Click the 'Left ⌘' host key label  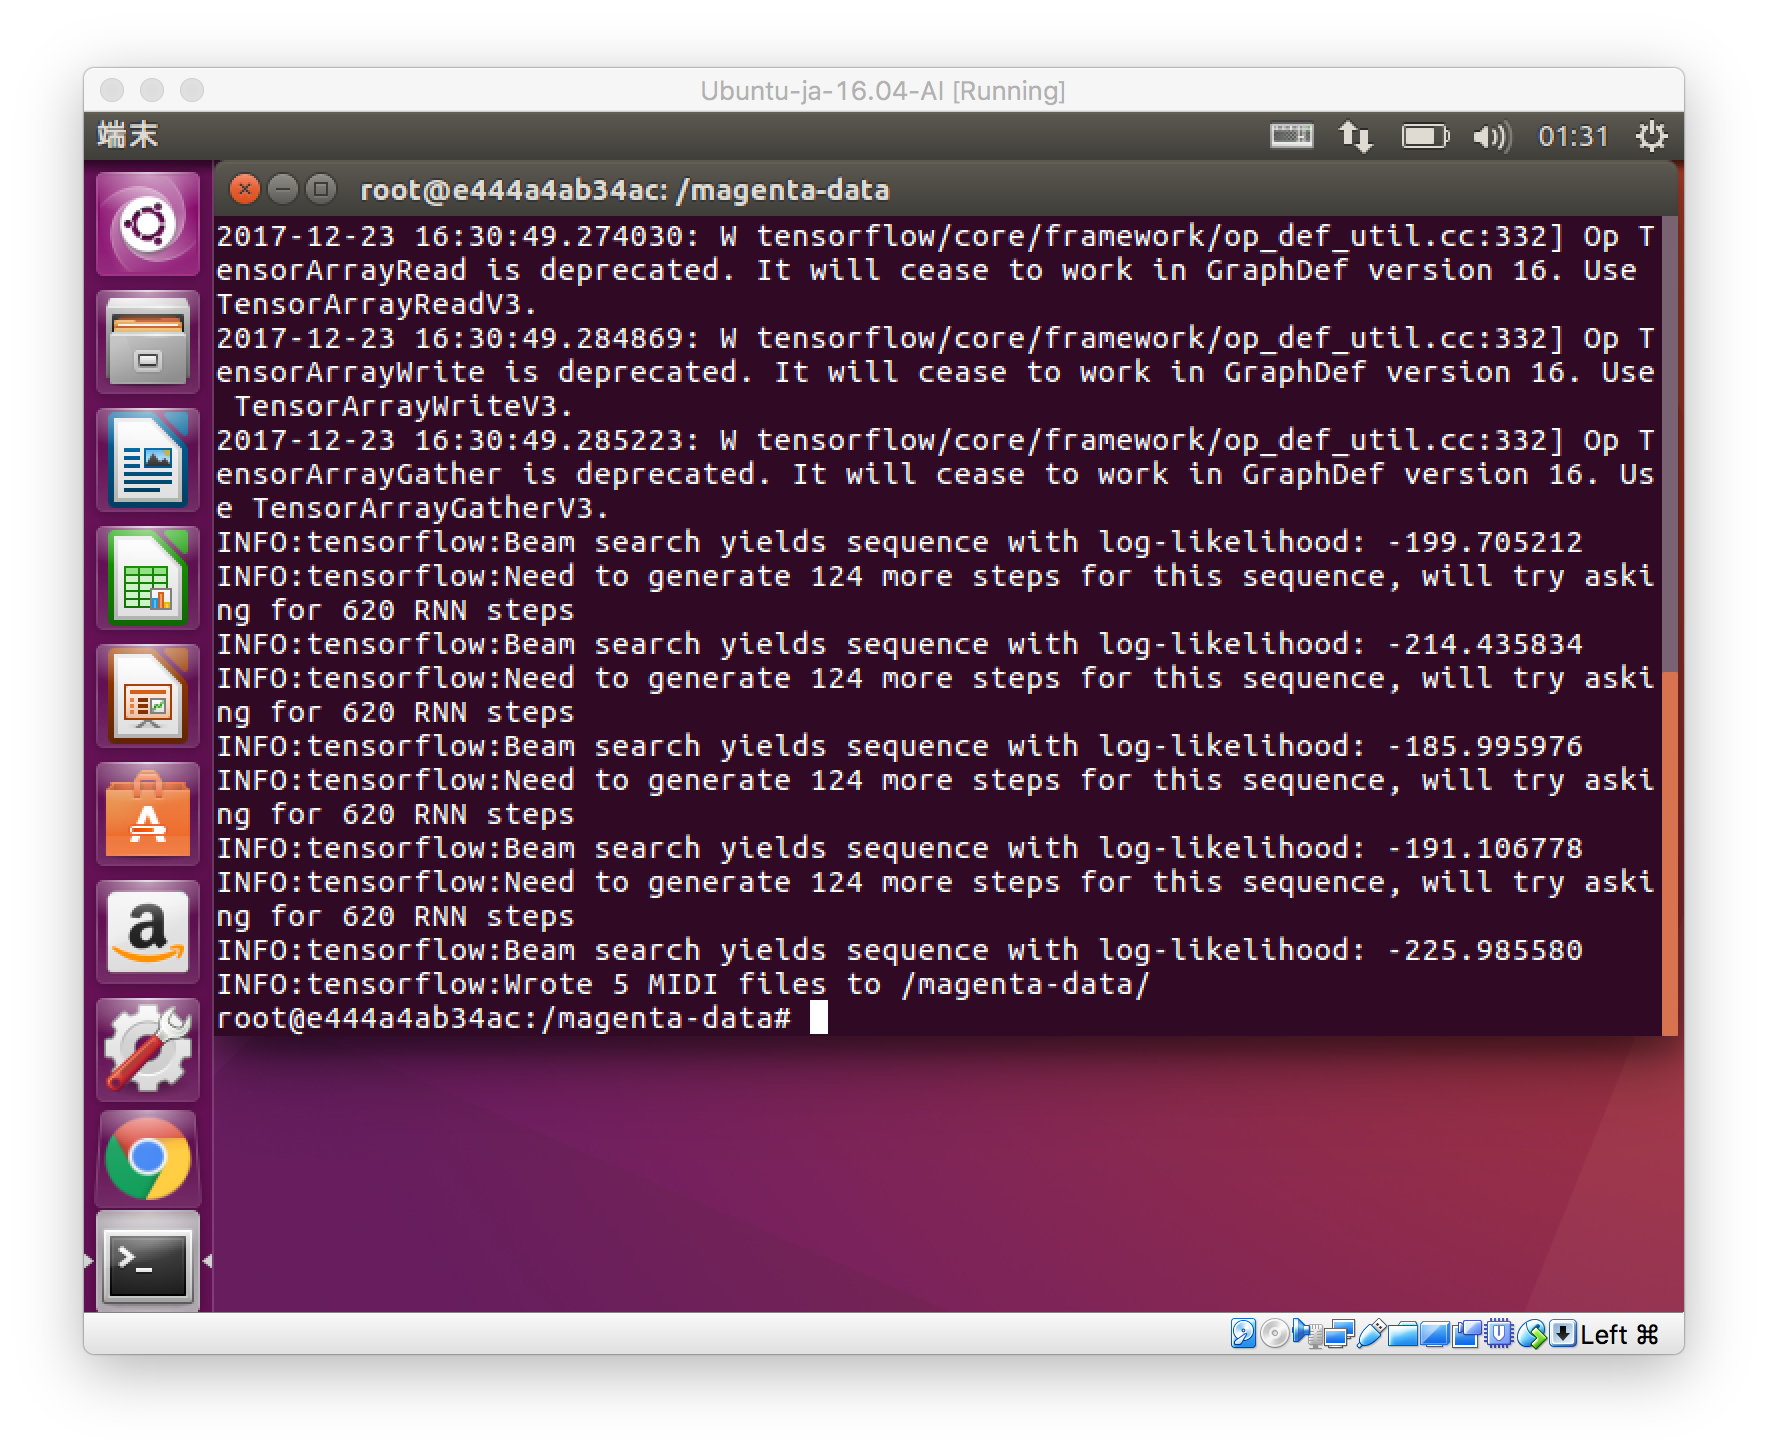tap(1620, 1334)
